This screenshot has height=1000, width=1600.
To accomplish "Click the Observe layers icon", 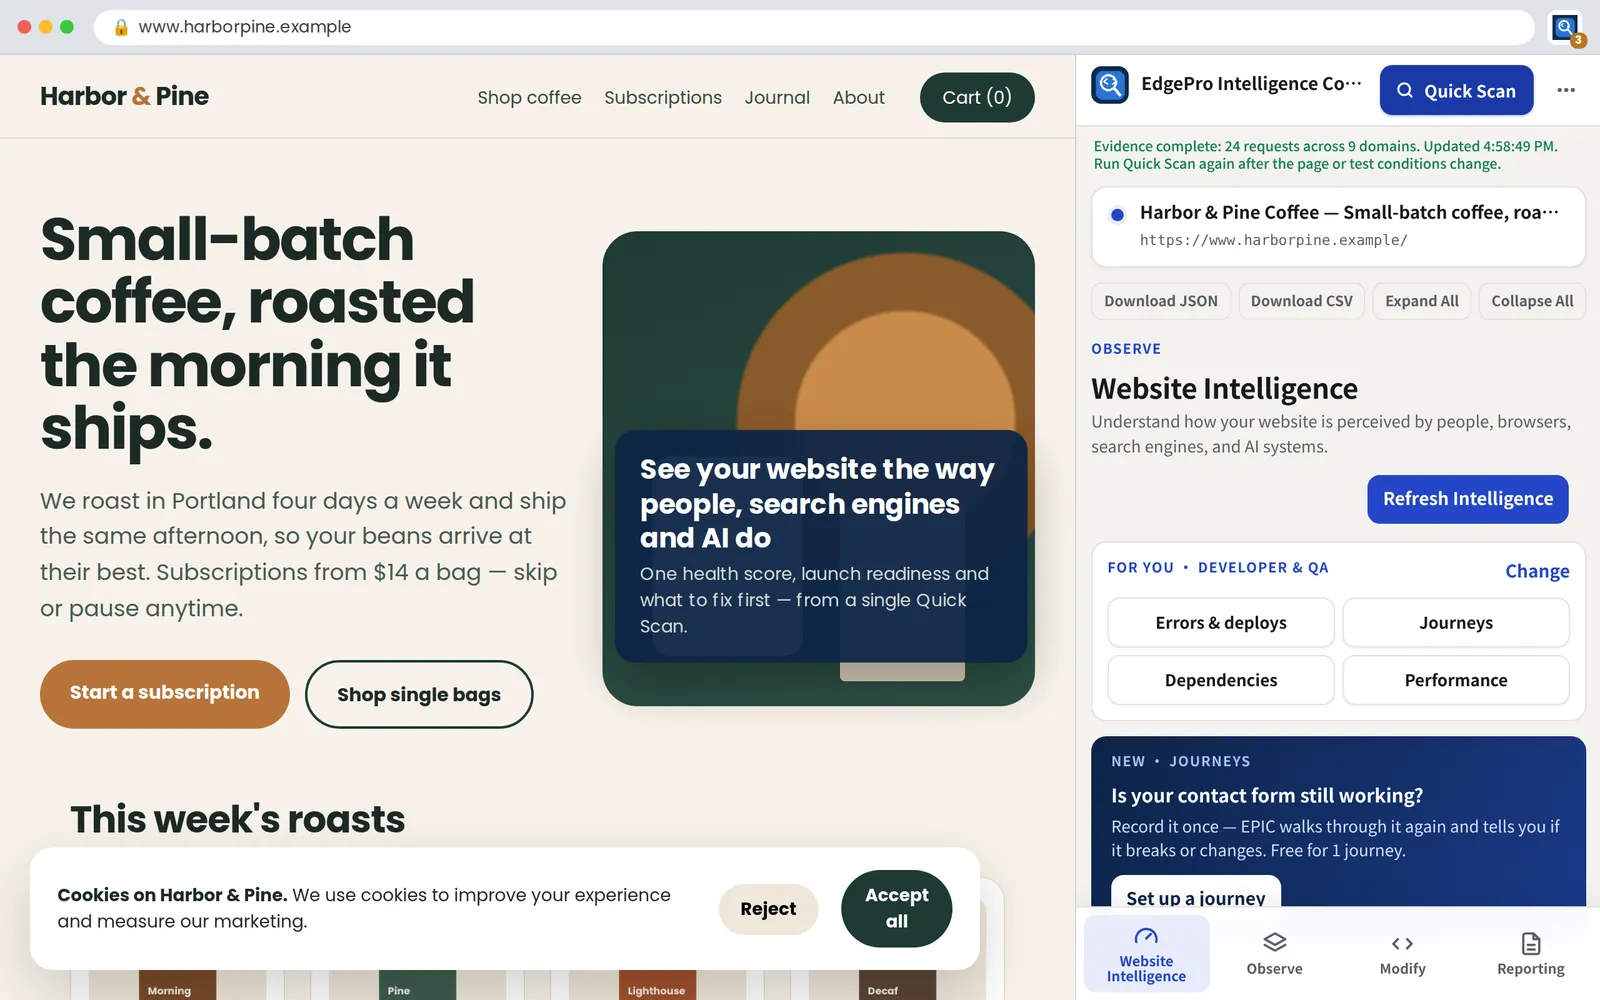I will (x=1274, y=942).
